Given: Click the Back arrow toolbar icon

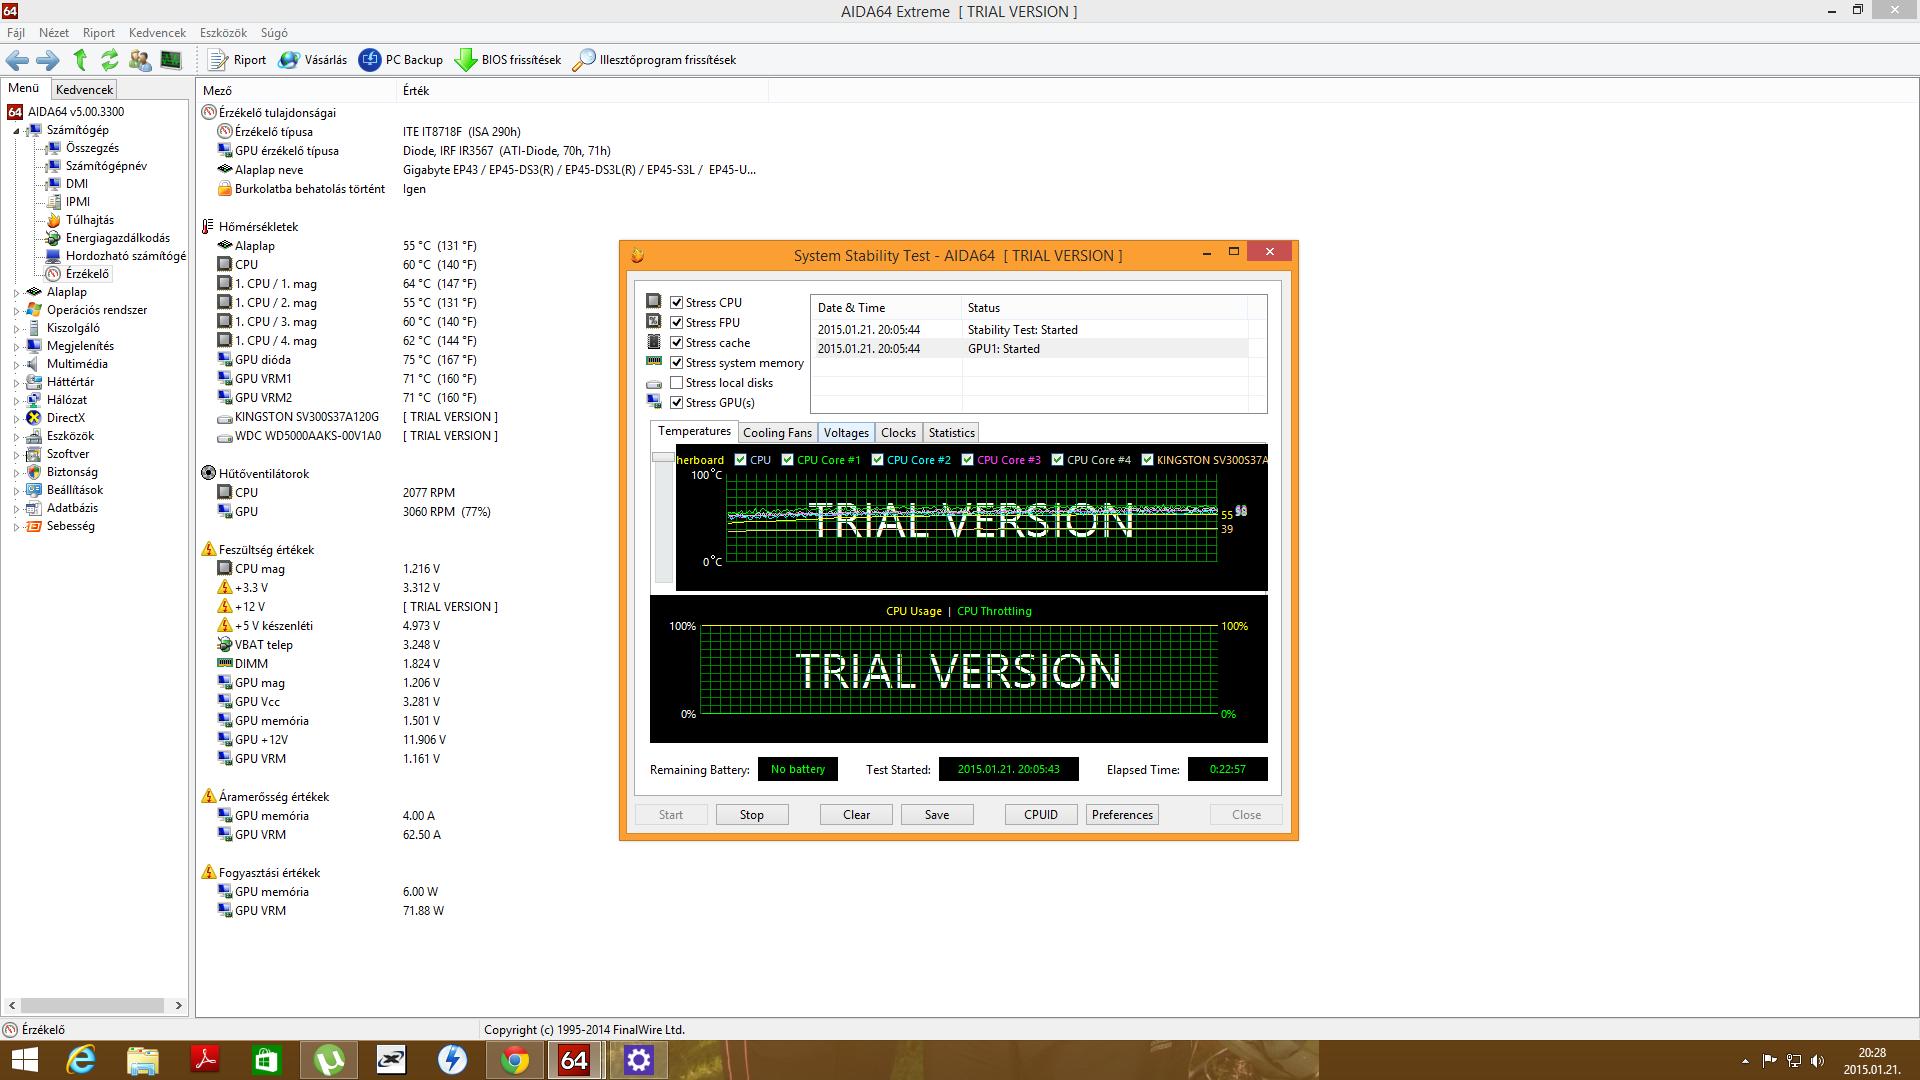Looking at the screenshot, I should pos(17,60).
